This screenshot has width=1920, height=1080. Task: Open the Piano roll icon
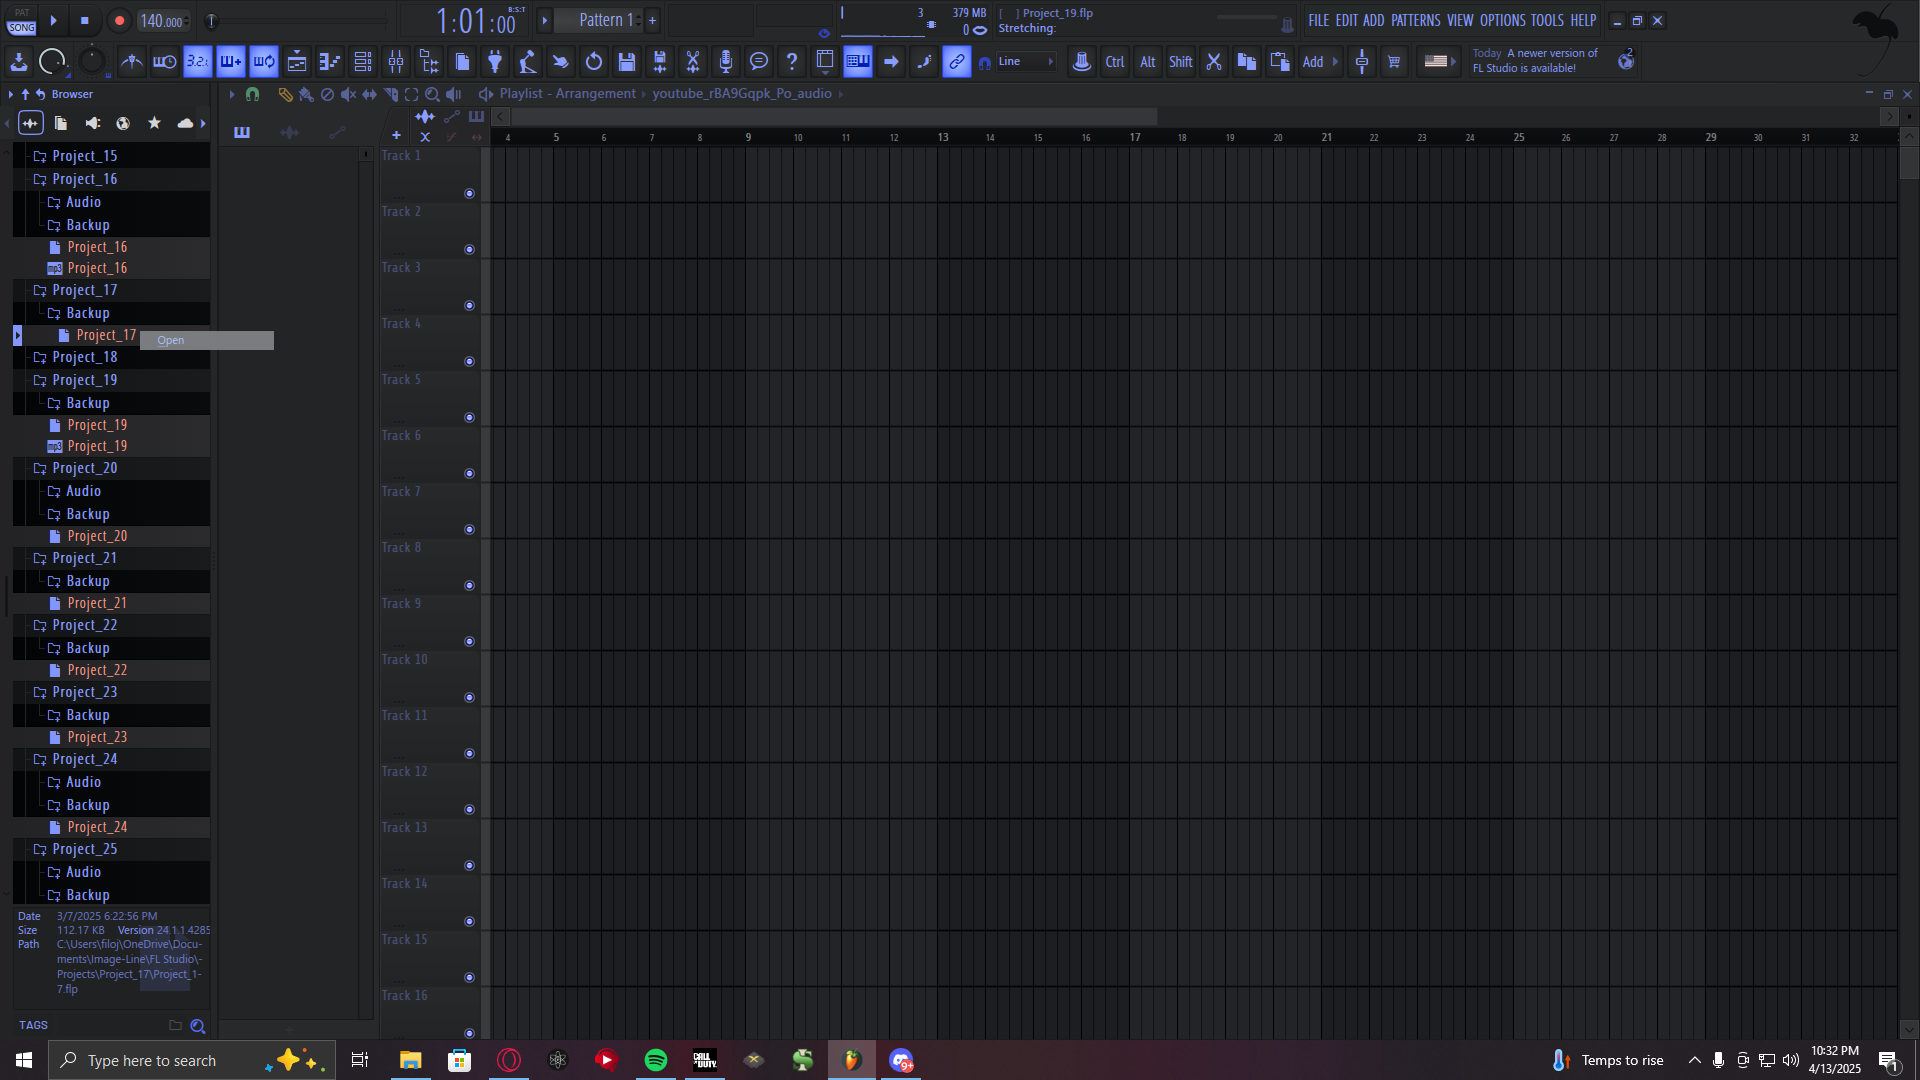[x=329, y=62]
